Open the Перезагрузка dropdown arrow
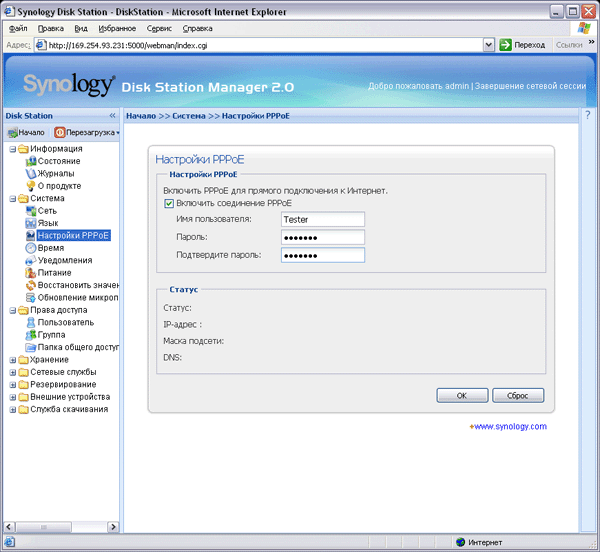This screenshot has width=600, height=552. point(118,133)
